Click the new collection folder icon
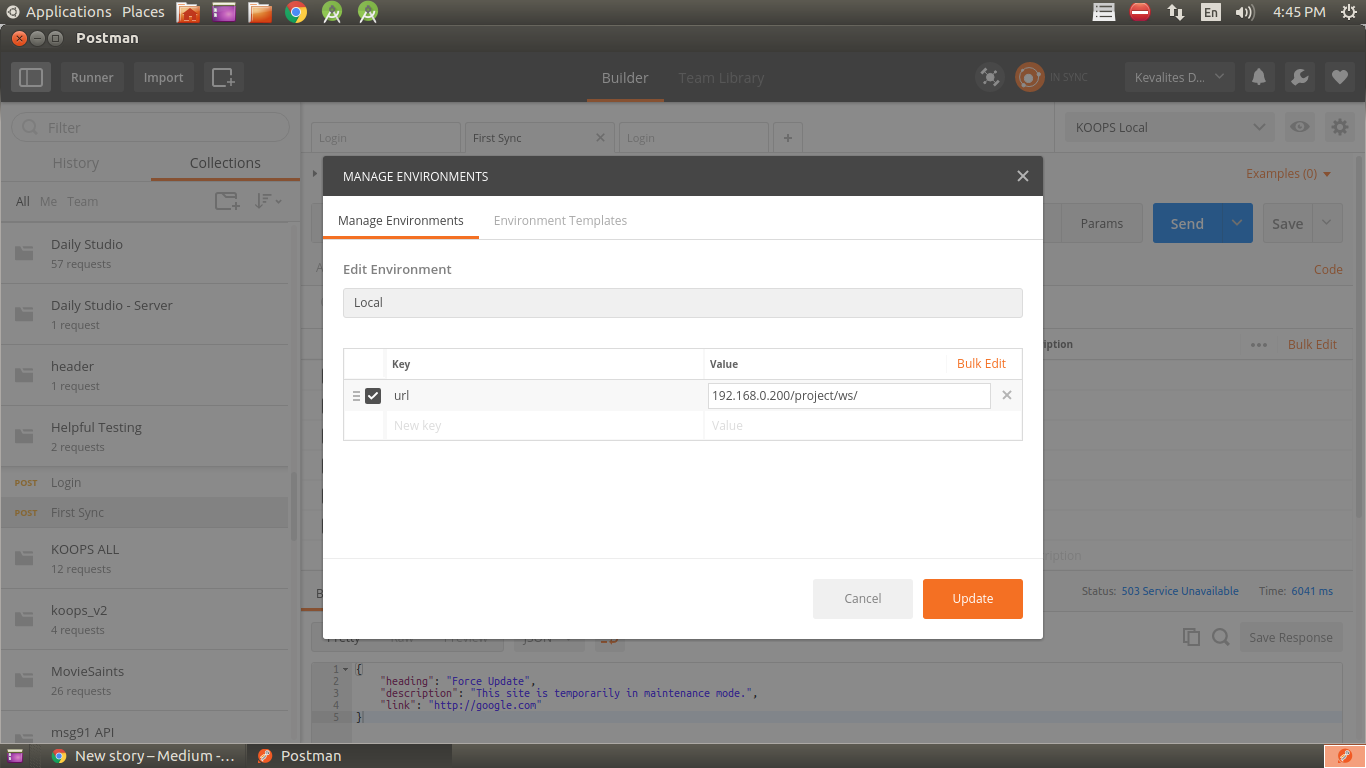This screenshot has height=768, width=1366. point(227,201)
